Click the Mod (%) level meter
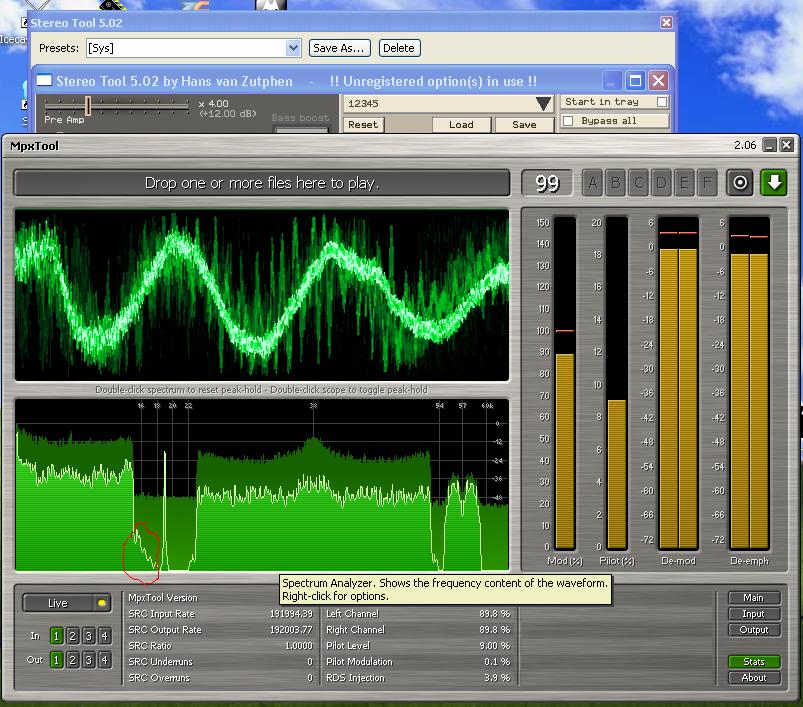This screenshot has height=707, width=803. pyautogui.click(x=565, y=383)
